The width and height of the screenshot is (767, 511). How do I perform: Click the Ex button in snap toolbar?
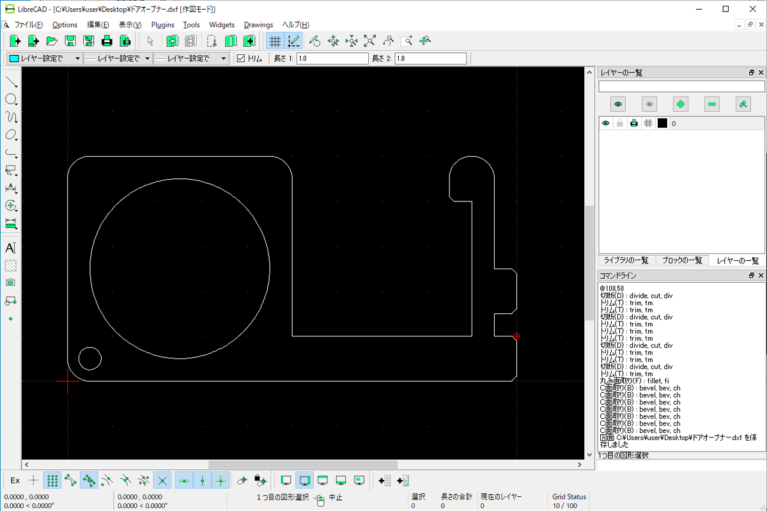click(14, 480)
